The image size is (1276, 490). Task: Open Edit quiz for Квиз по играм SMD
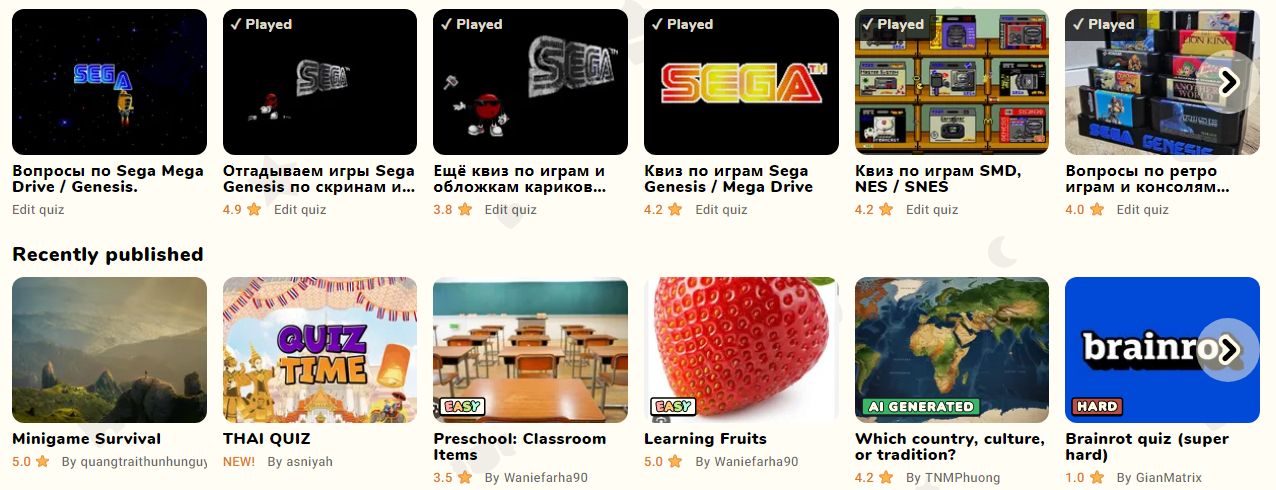[x=932, y=210]
